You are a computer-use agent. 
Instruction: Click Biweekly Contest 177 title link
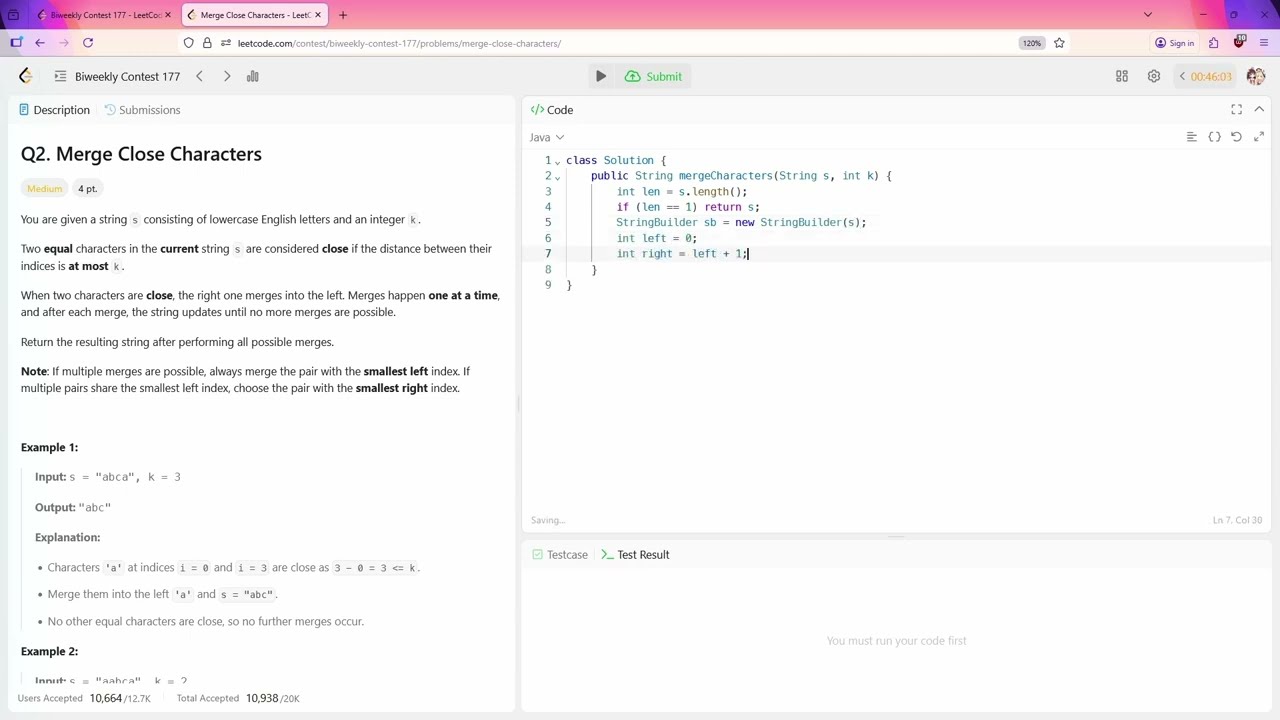click(127, 76)
